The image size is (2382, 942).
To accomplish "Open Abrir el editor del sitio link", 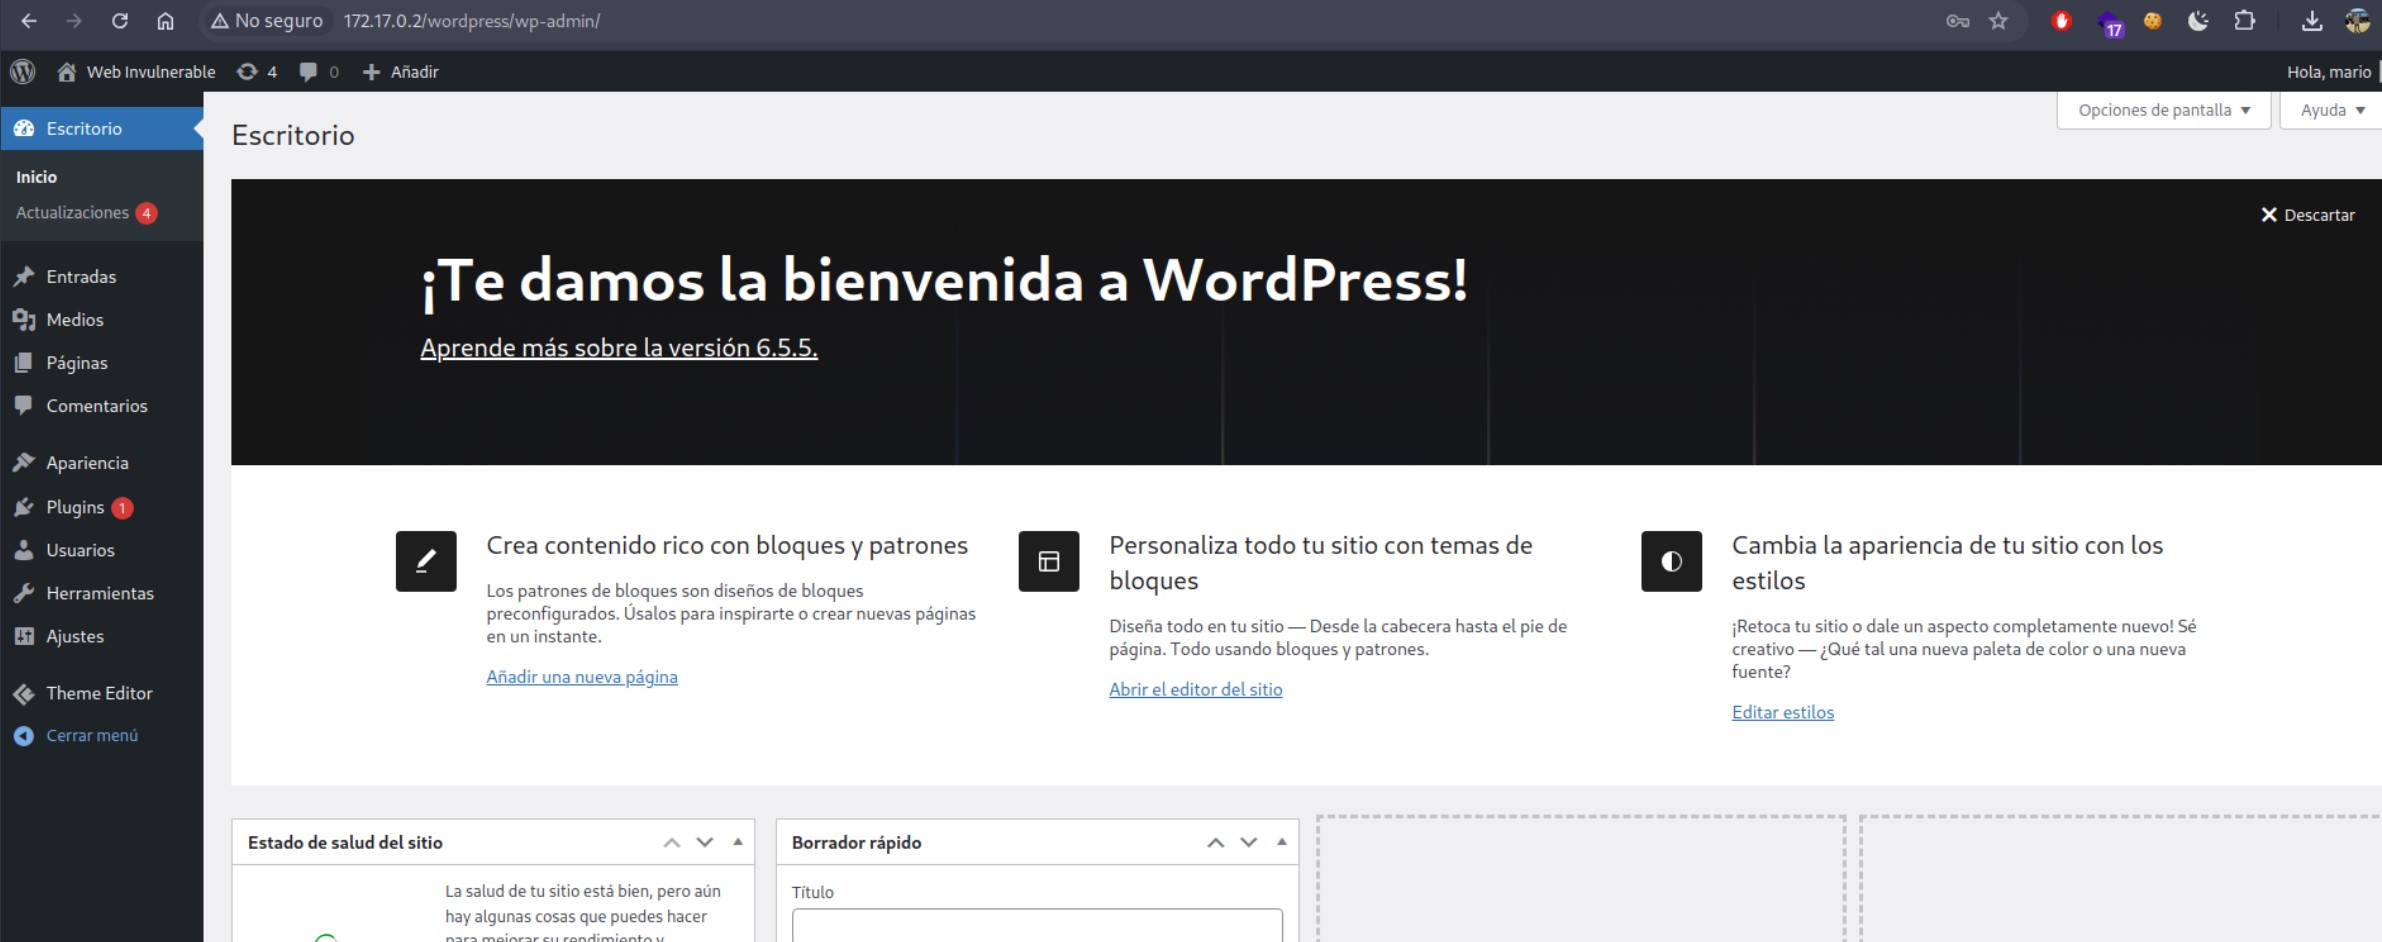I will click(1196, 689).
